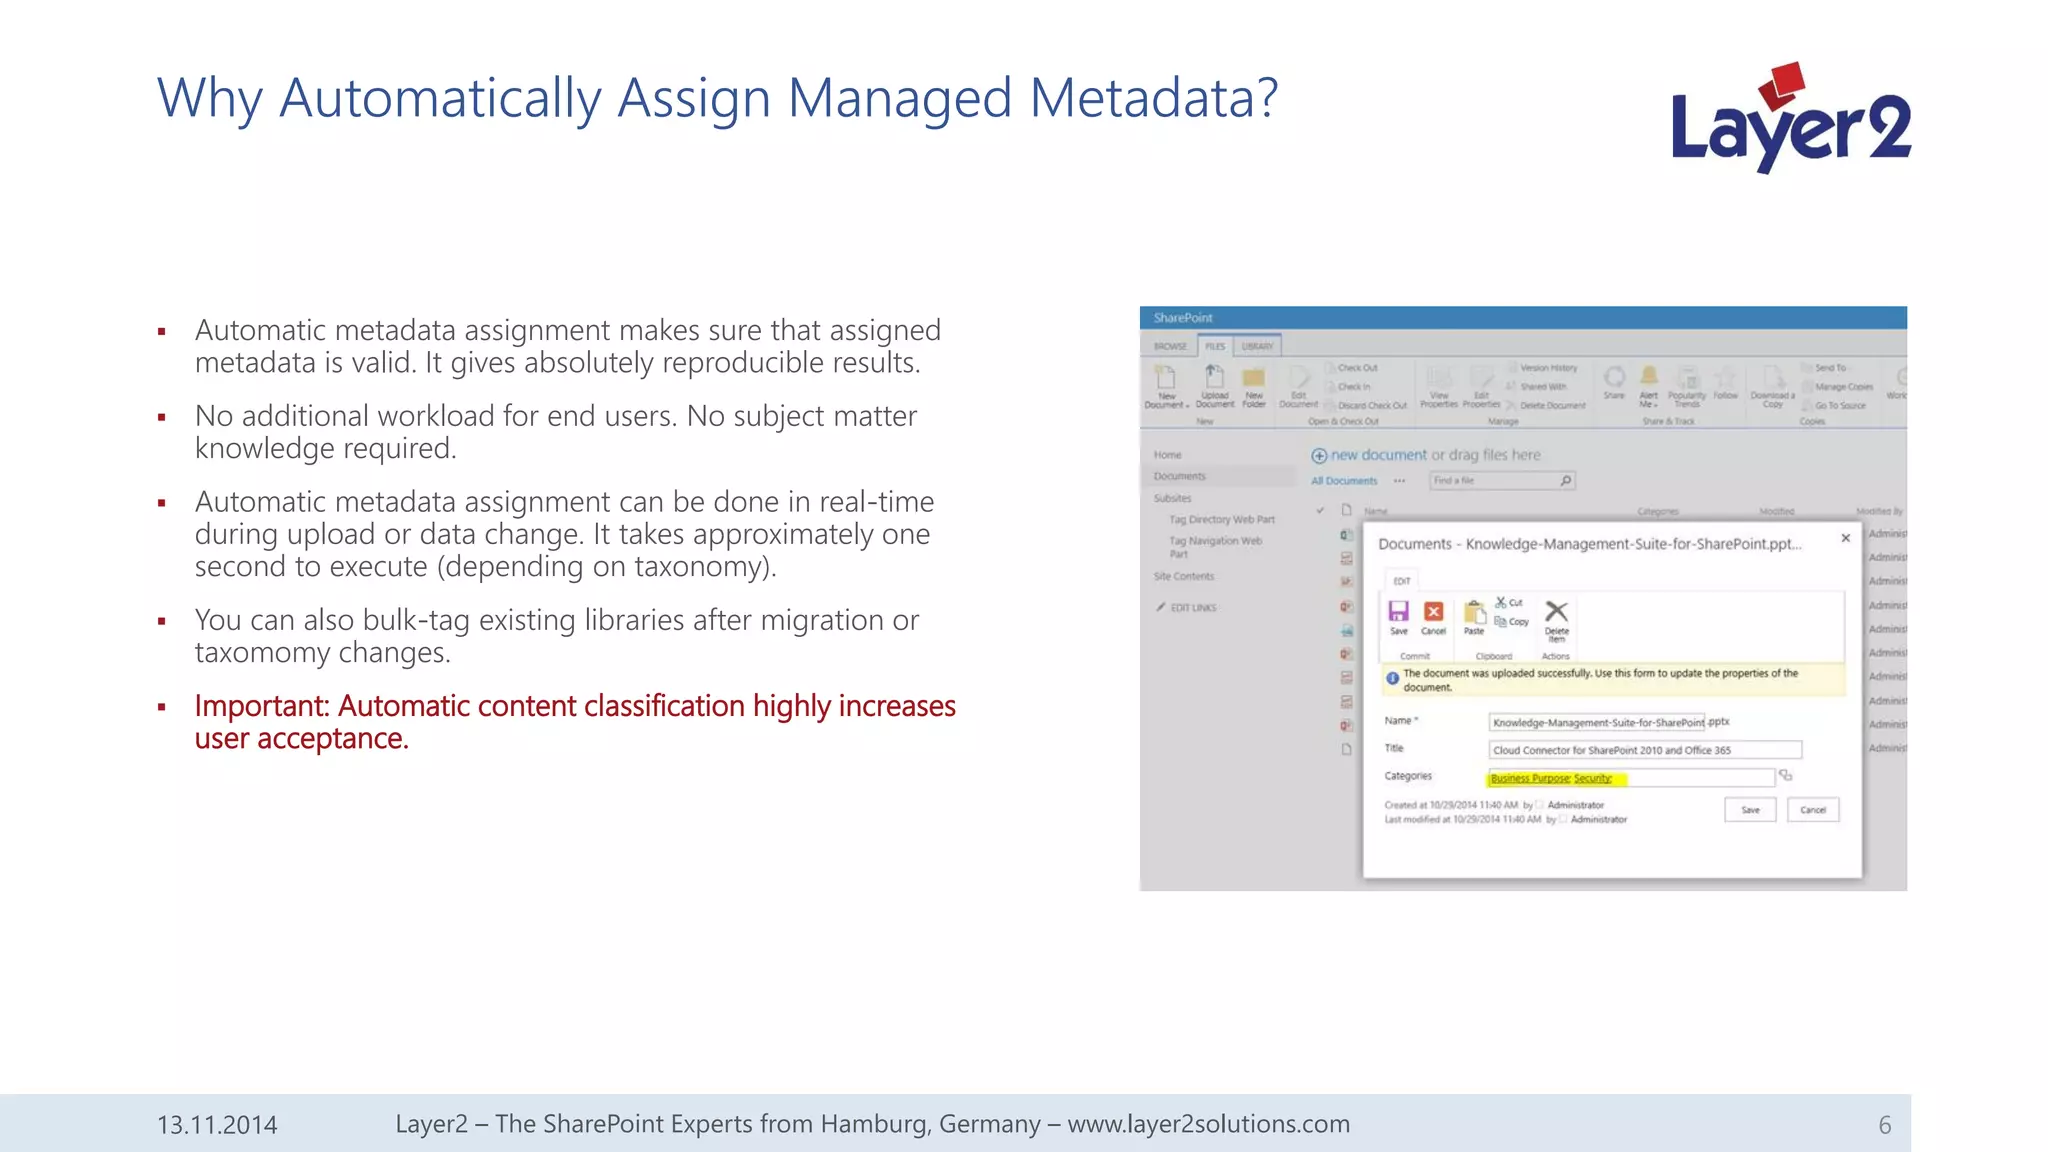The height and width of the screenshot is (1152, 2048).
Task: Click the Delete Item X icon
Action: pos(1556,611)
